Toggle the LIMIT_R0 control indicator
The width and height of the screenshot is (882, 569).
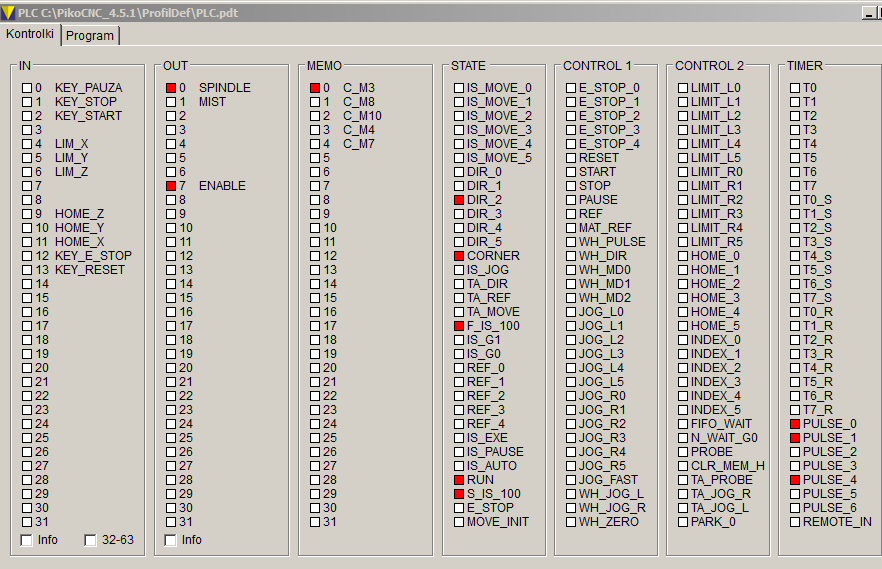coord(683,172)
